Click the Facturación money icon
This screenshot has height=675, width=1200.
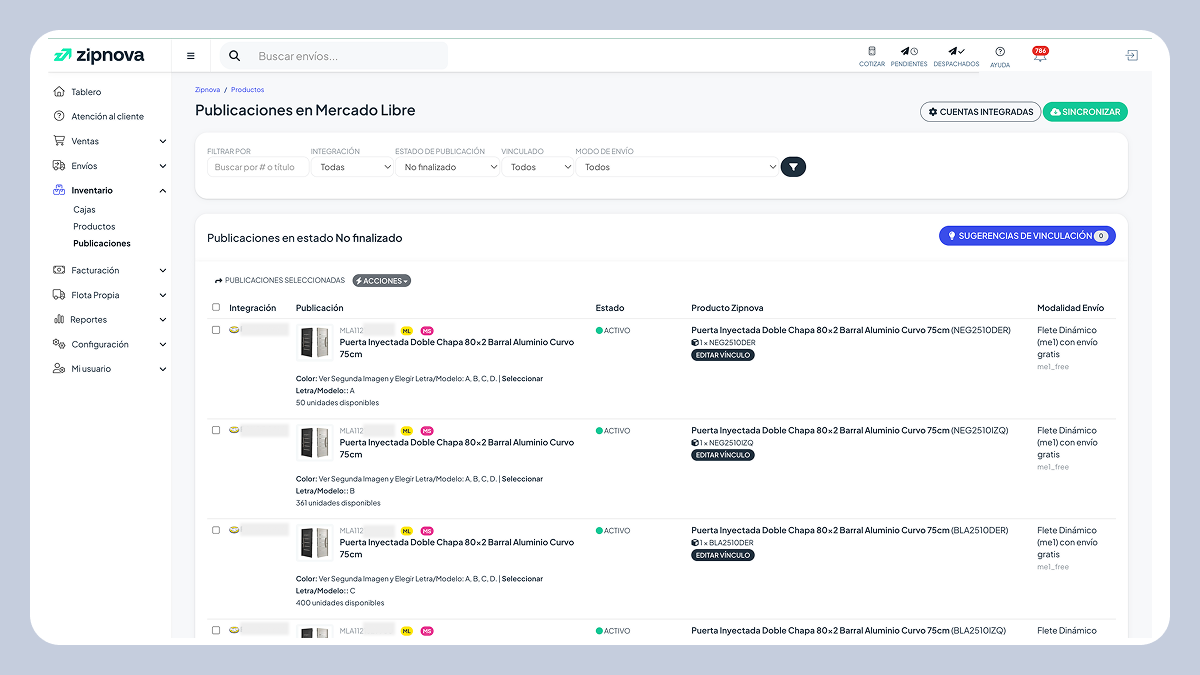[59, 270]
